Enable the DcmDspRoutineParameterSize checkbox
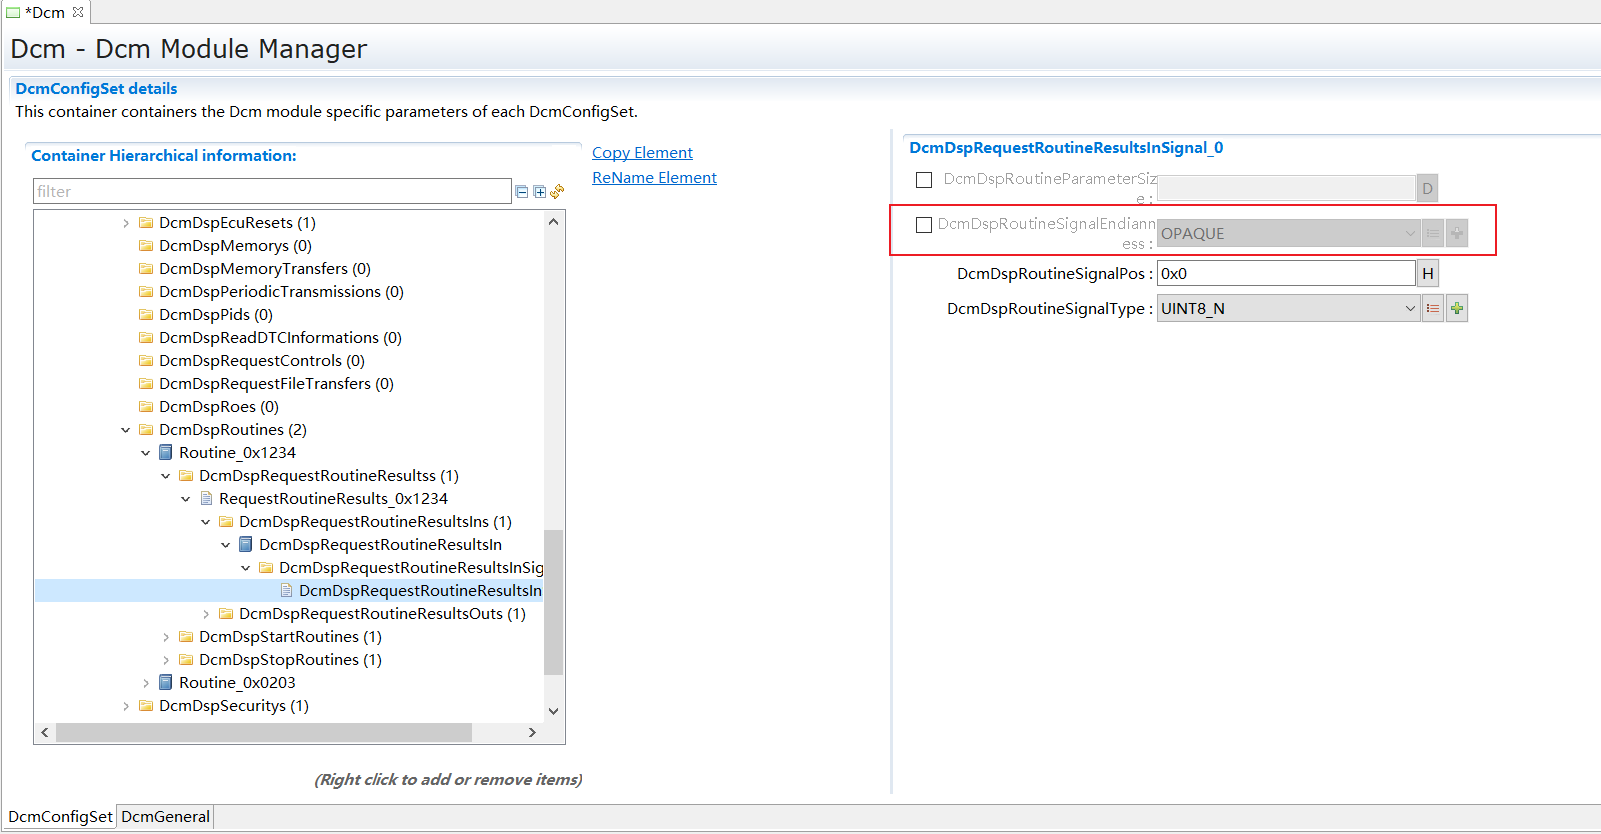 pyautogui.click(x=924, y=180)
